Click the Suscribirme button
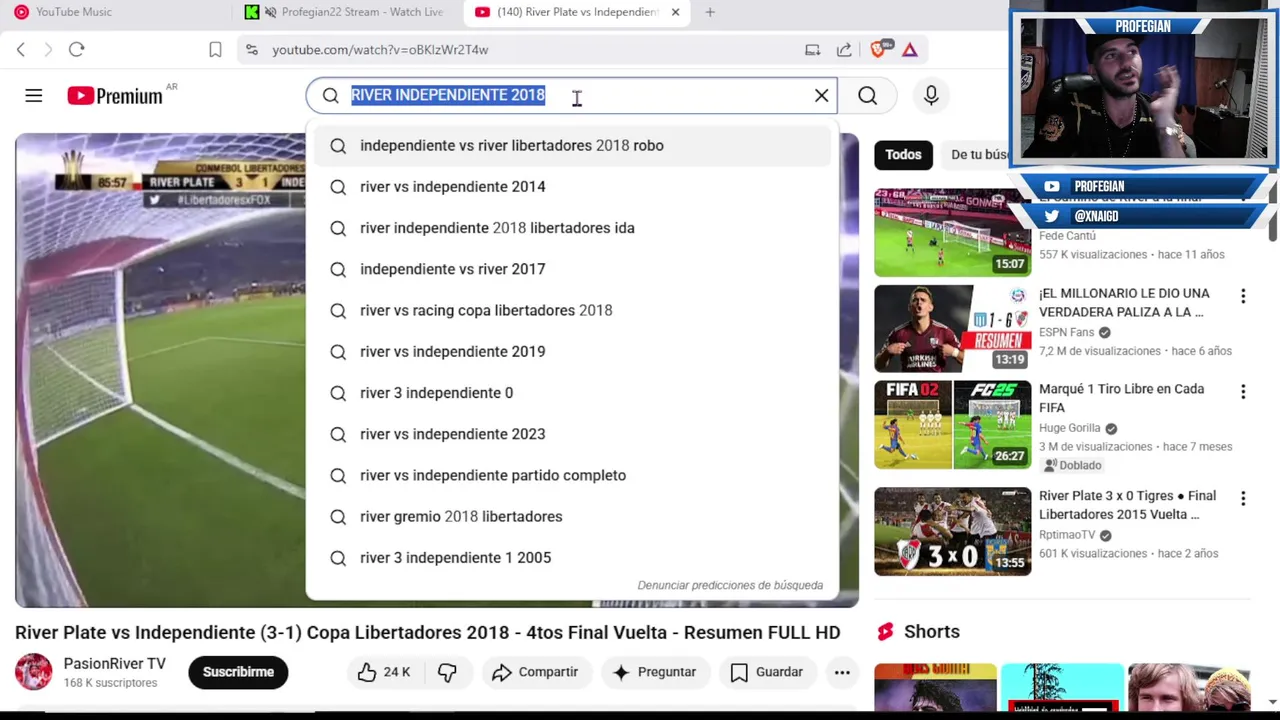 pyautogui.click(x=238, y=672)
